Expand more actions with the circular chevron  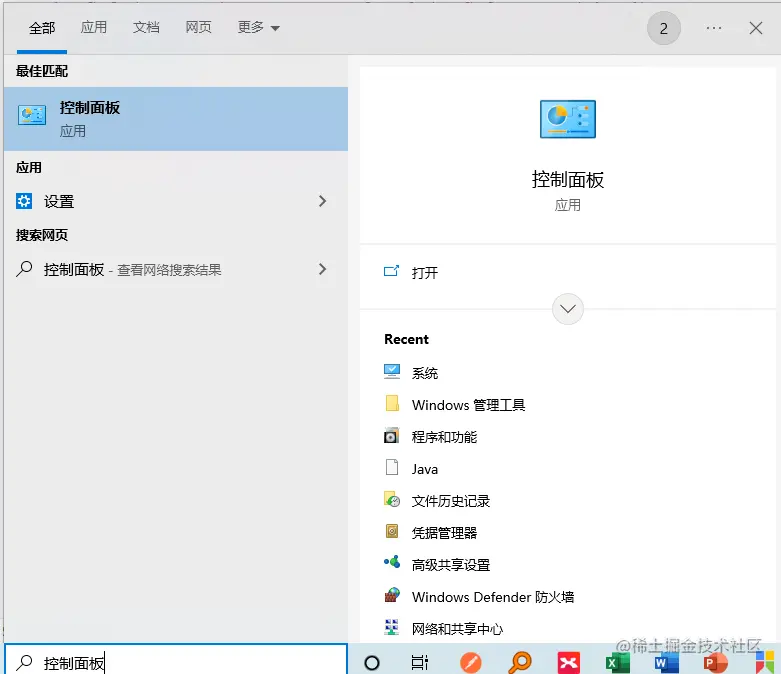[567, 309]
